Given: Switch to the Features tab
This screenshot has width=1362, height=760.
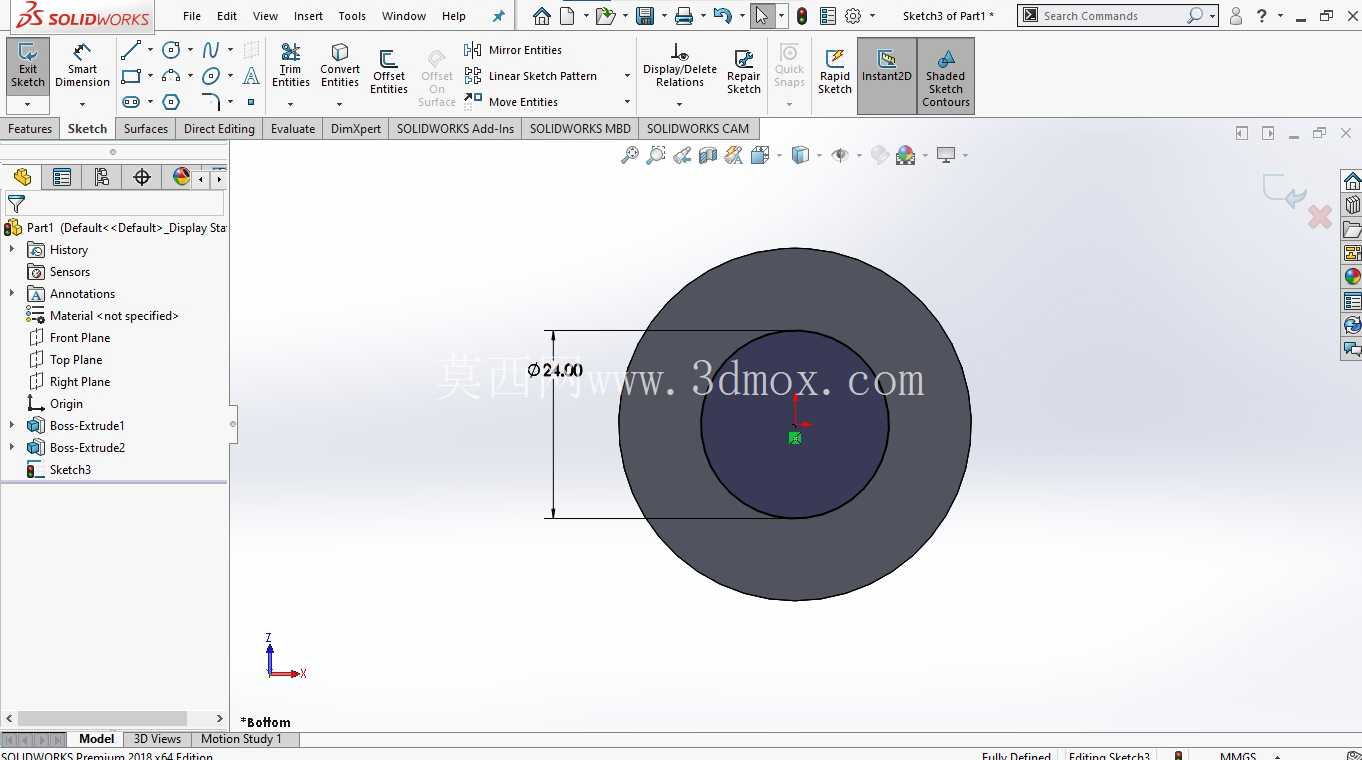Looking at the screenshot, I should point(30,129).
